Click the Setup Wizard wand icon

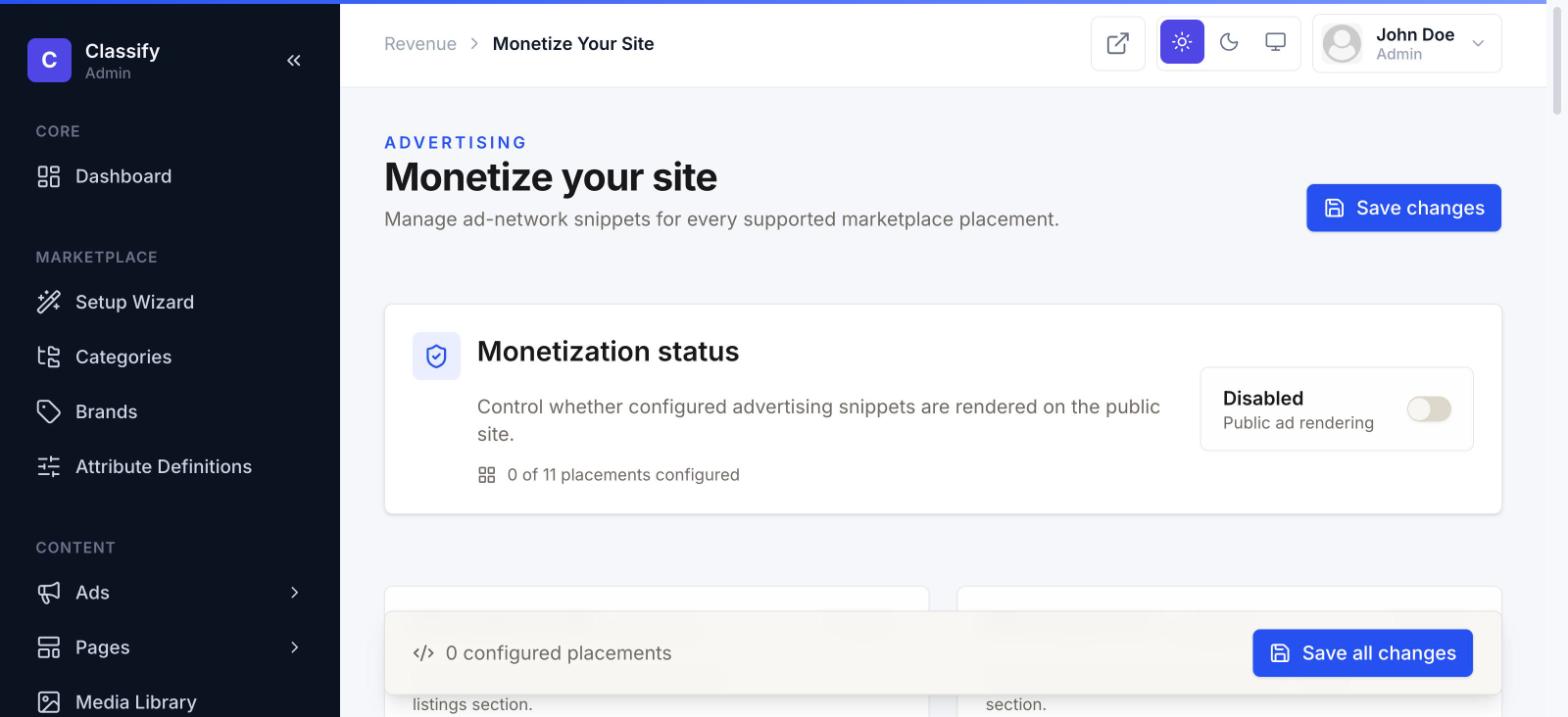49,302
